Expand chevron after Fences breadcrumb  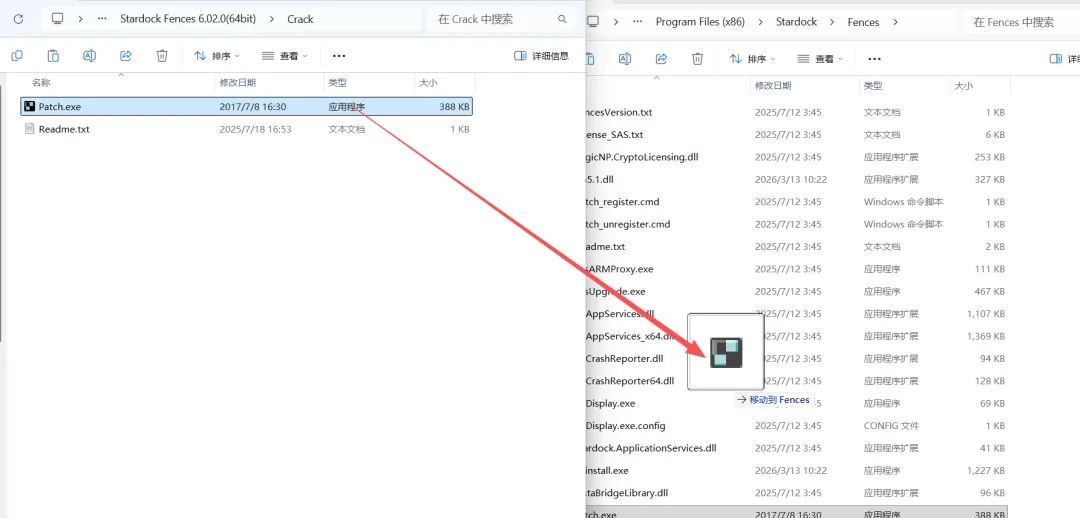point(895,22)
